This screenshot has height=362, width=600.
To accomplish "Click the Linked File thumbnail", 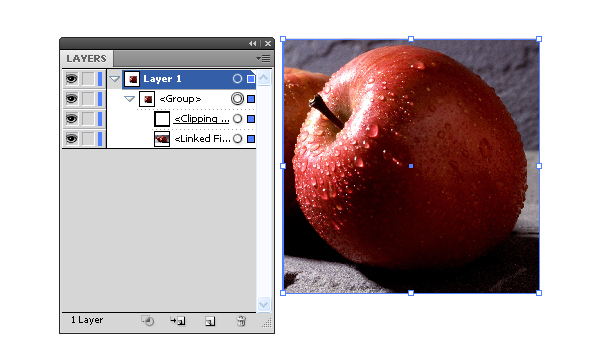I will coord(162,139).
